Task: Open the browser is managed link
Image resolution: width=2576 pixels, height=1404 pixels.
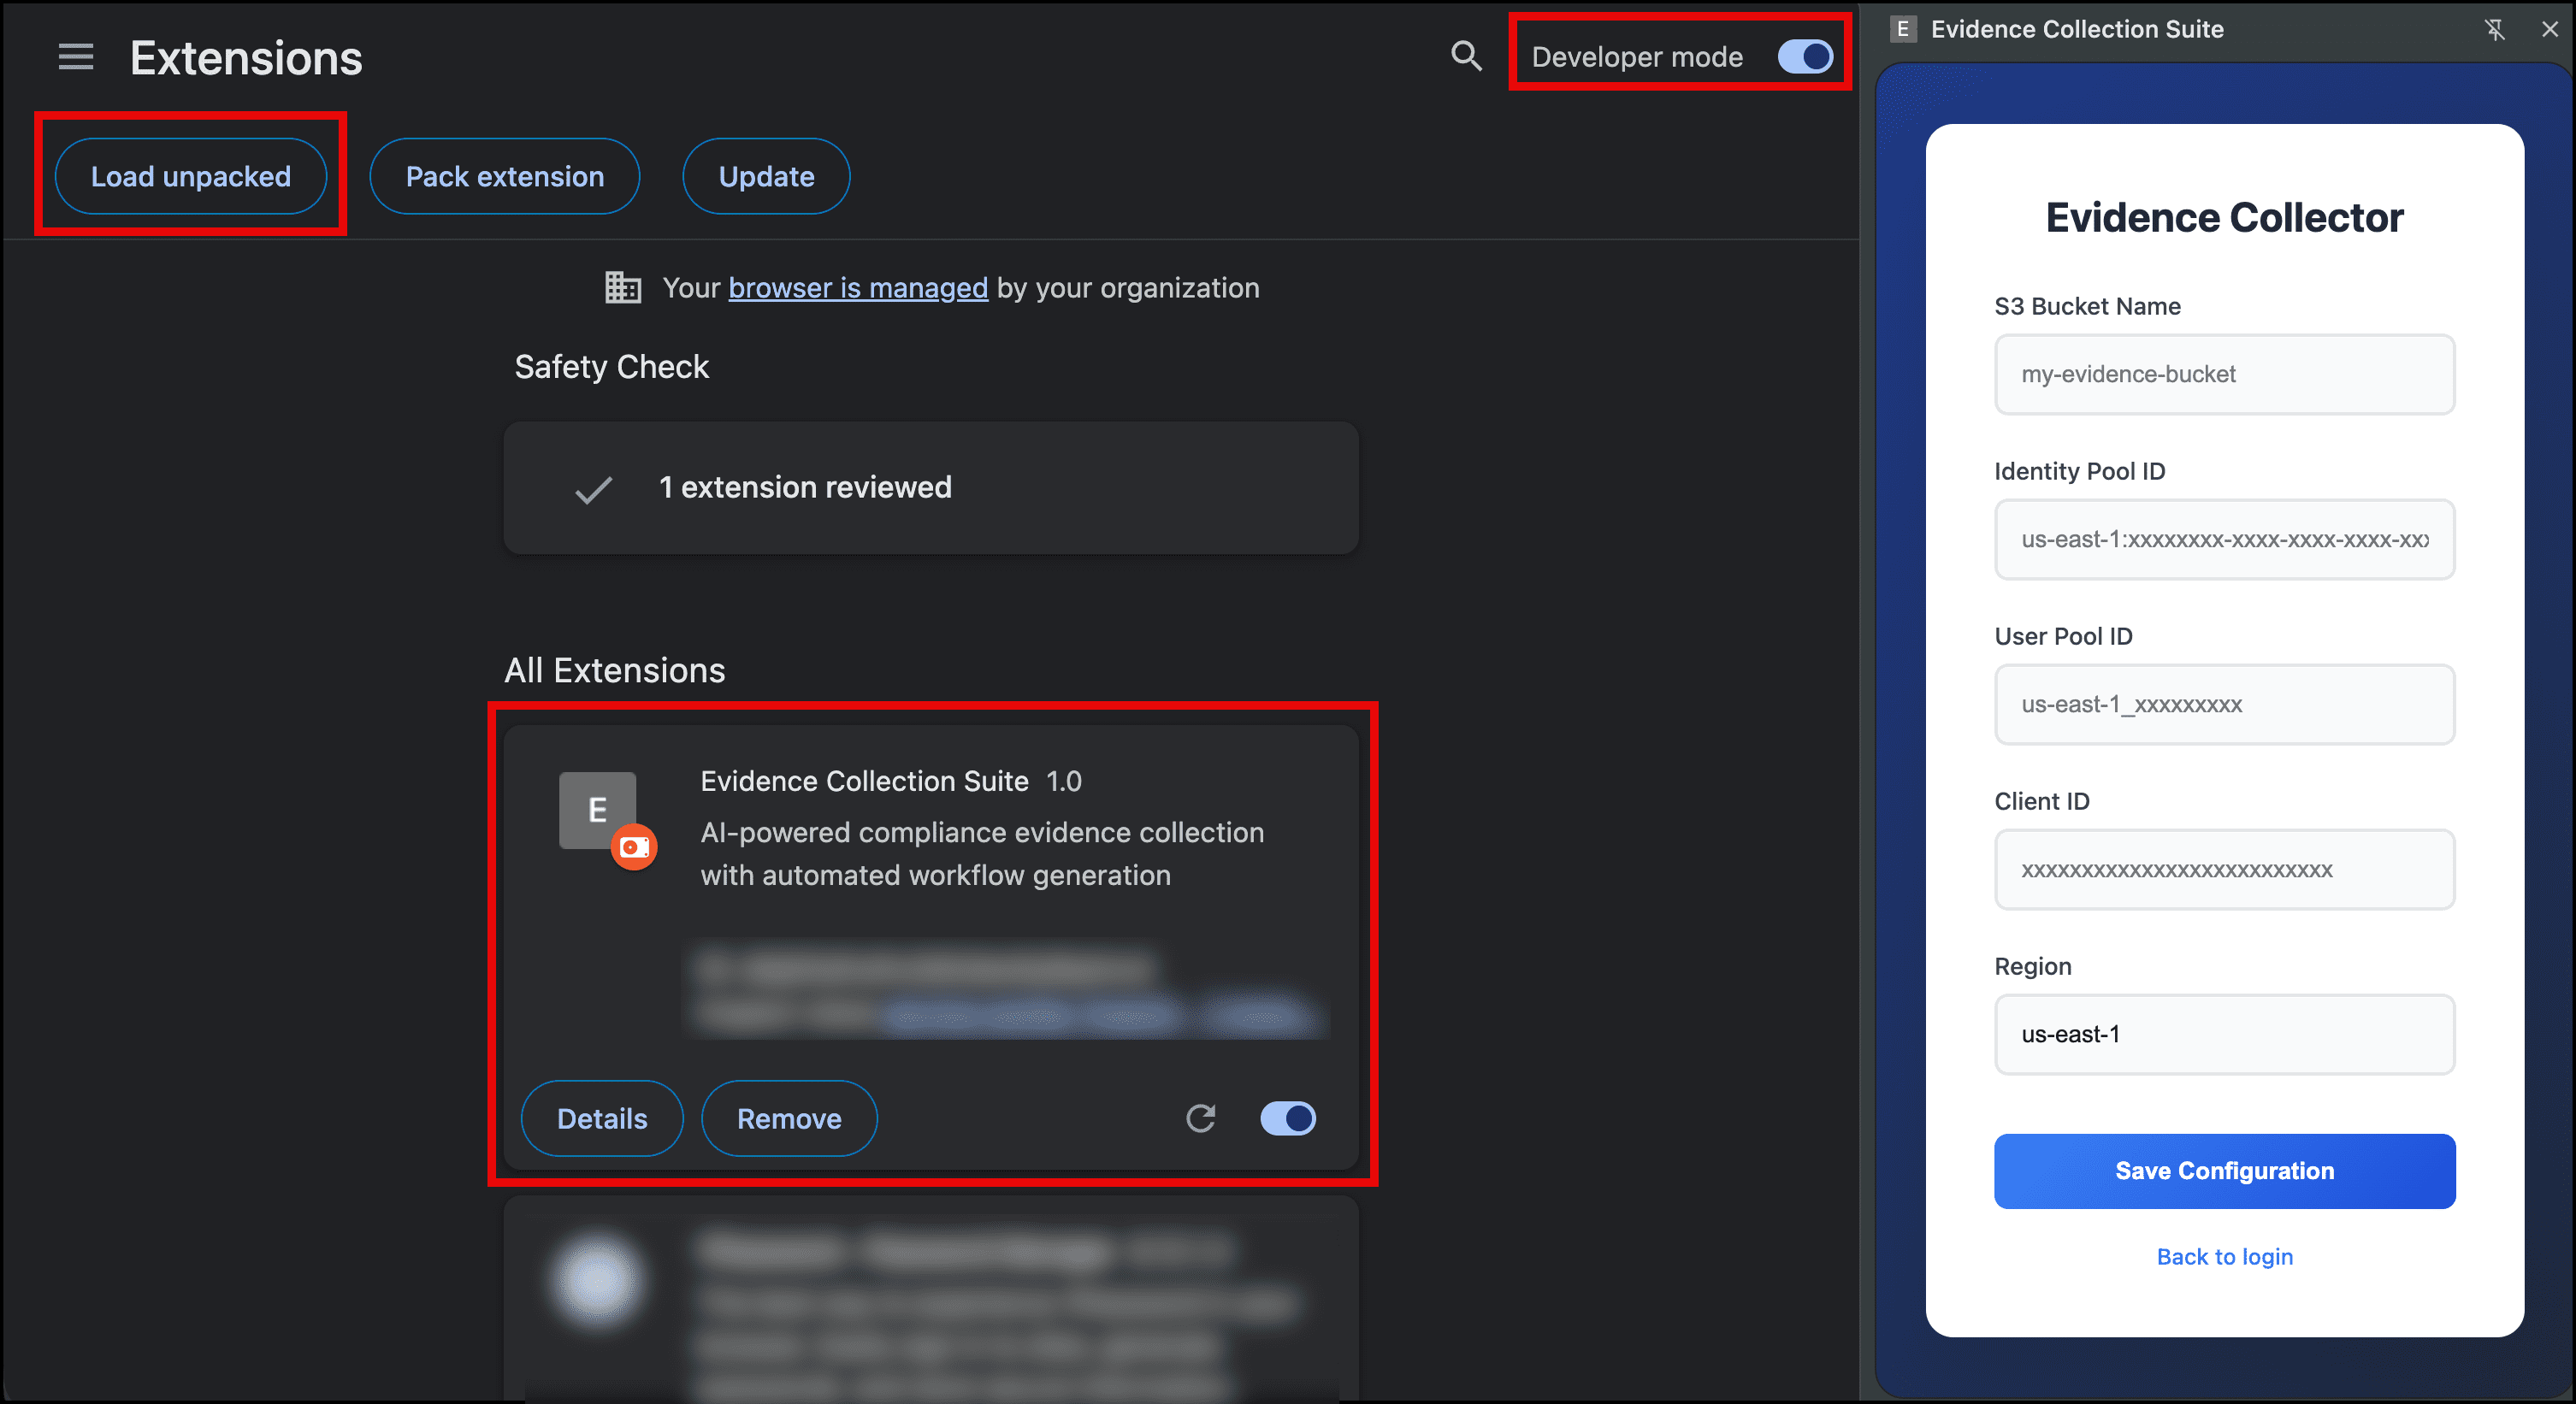Action: tap(858, 288)
